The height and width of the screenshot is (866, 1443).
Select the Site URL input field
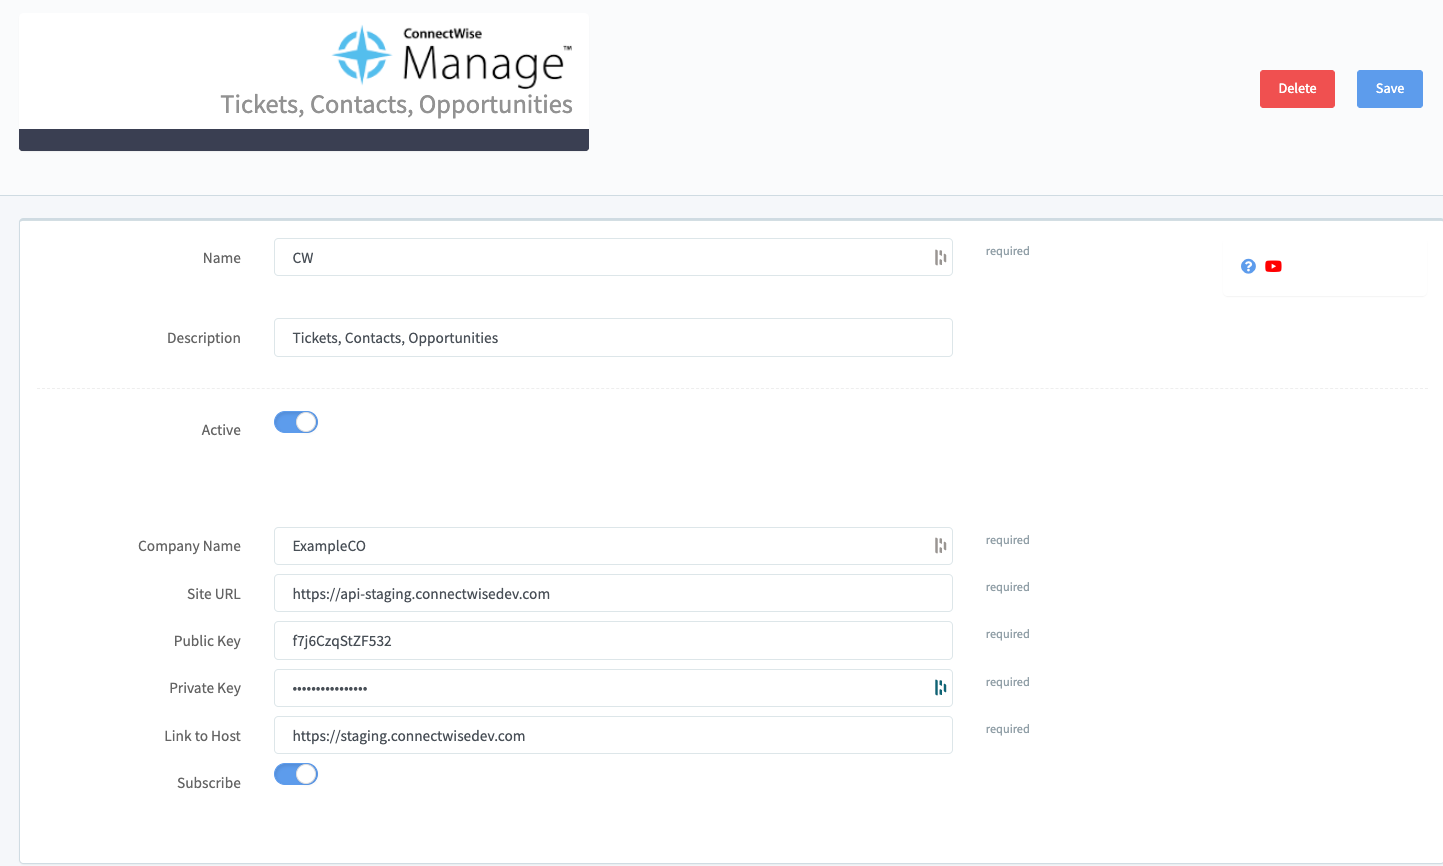(613, 594)
